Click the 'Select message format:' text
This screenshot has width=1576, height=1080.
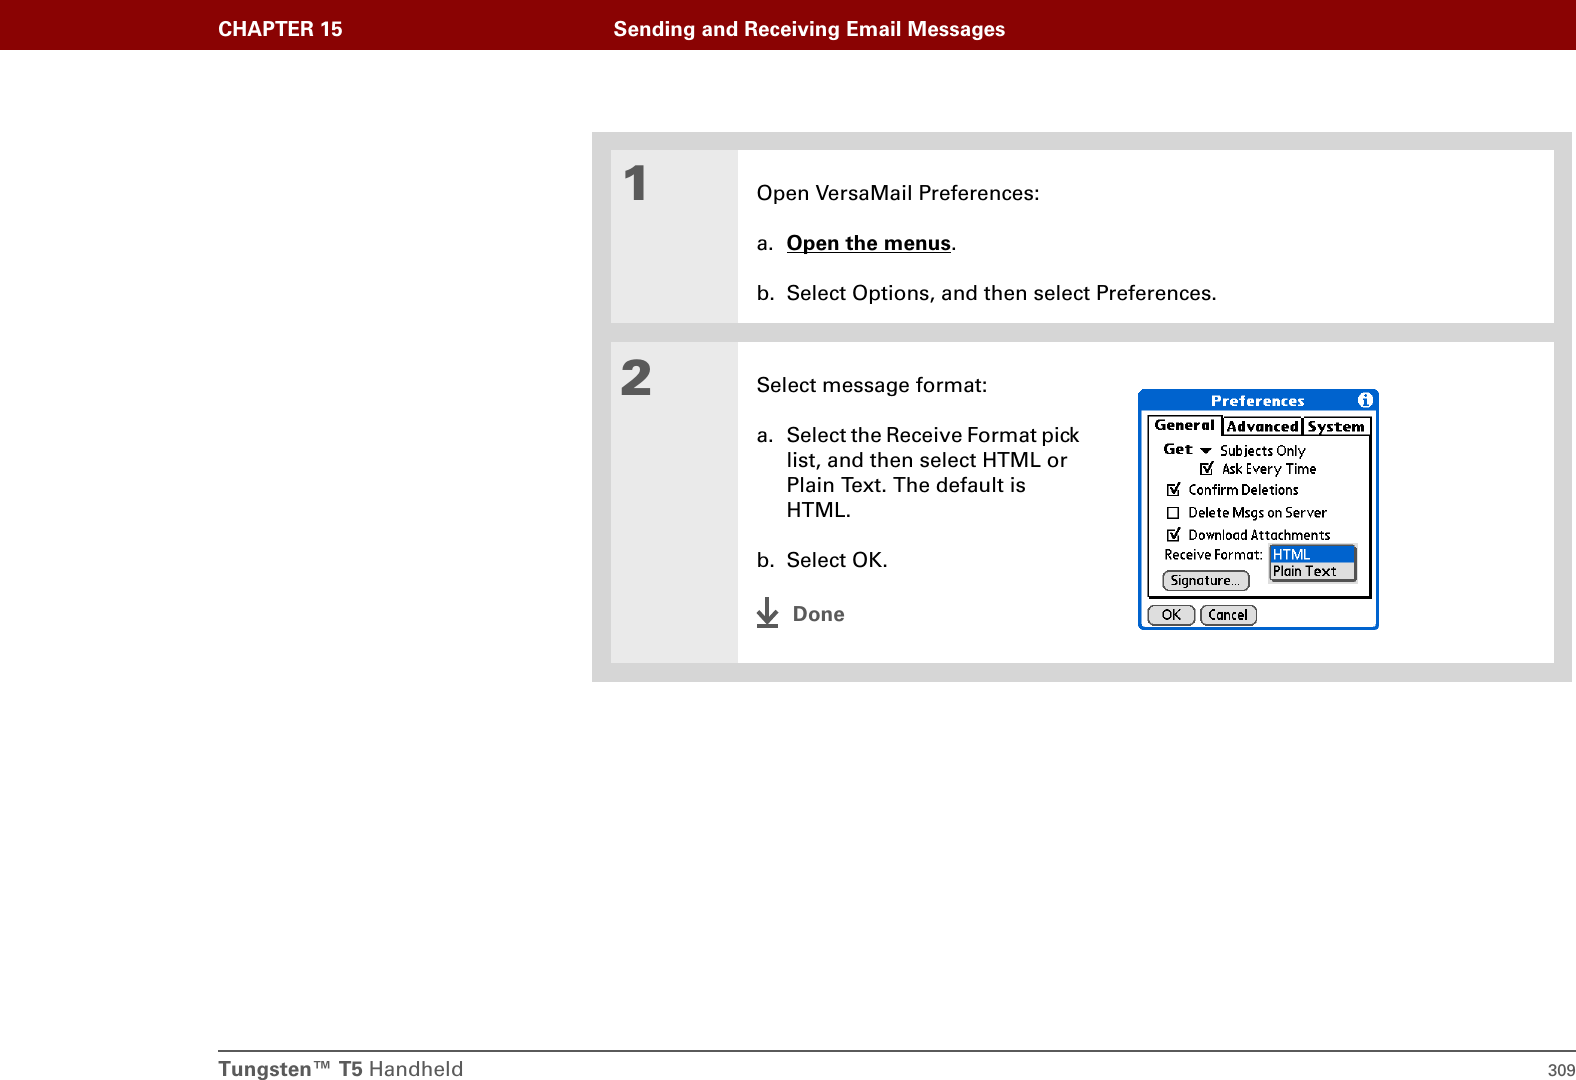pos(872,385)
